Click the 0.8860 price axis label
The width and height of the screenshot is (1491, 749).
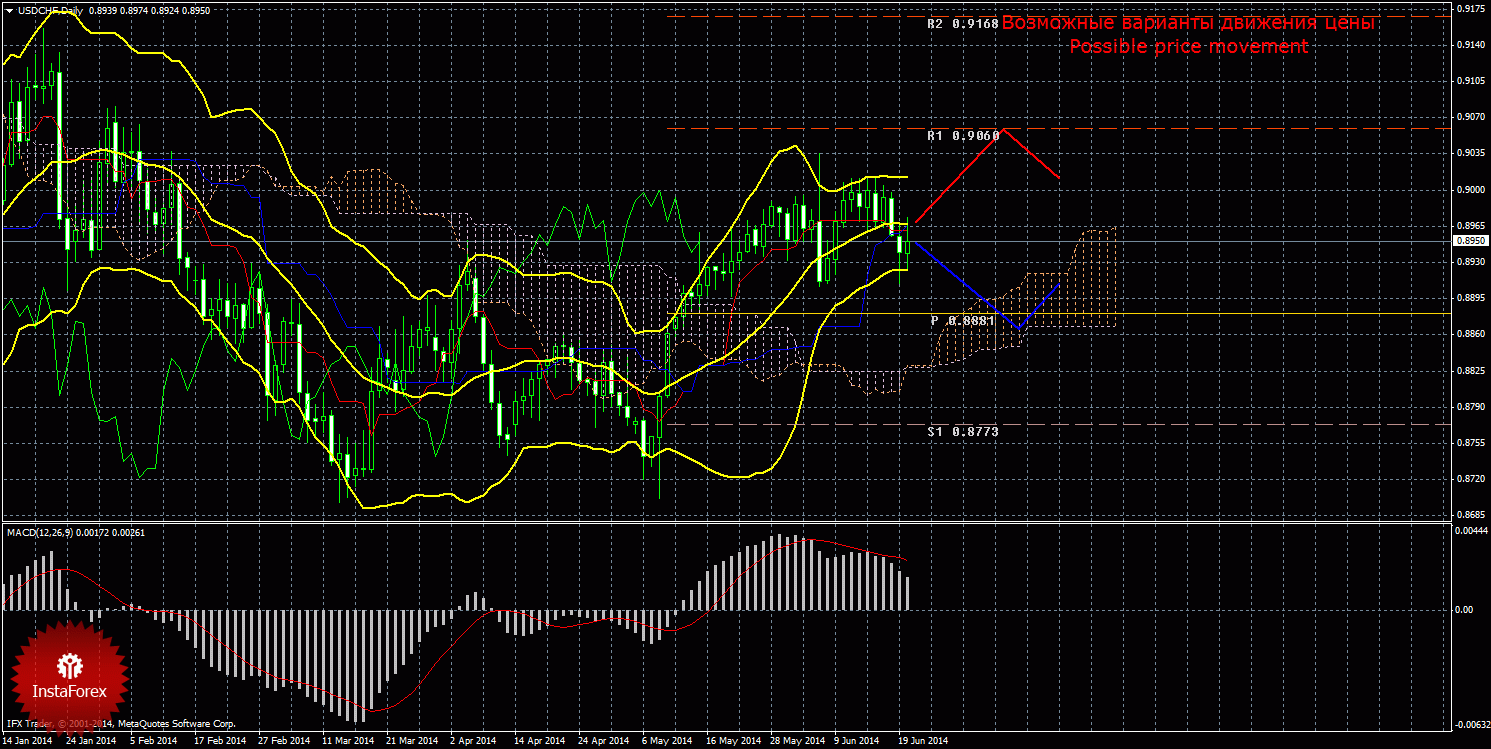(x=1469, y=334)
